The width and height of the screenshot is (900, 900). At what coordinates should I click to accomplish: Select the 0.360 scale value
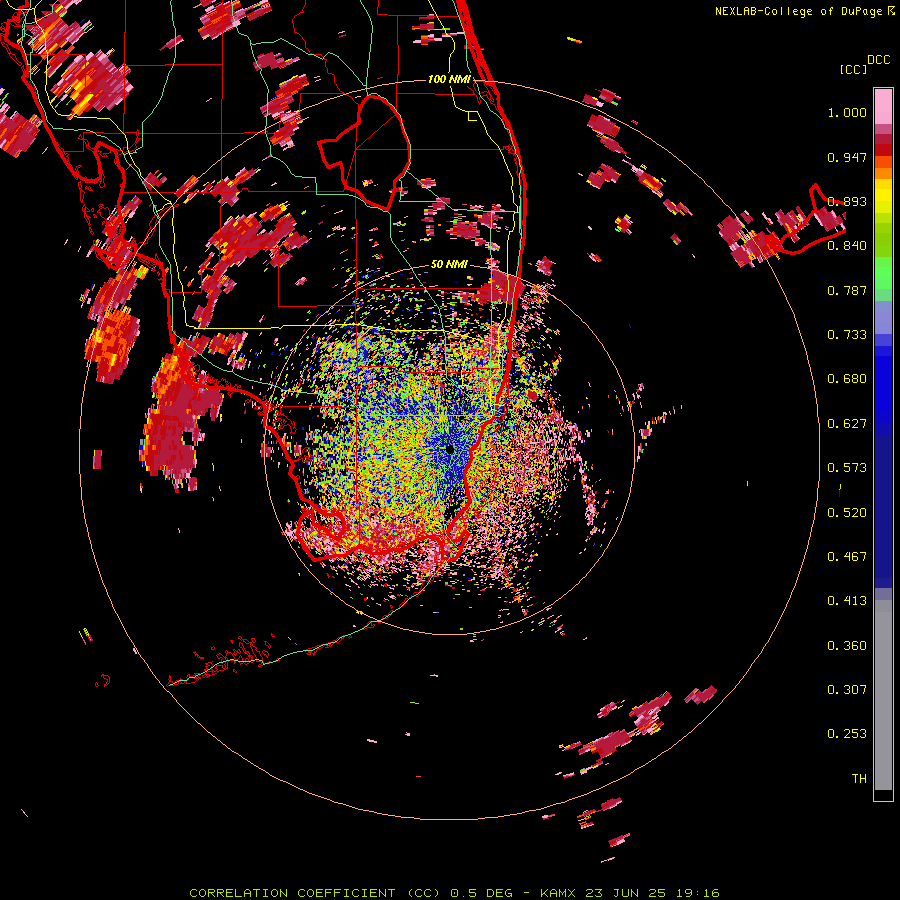pos(847,646)
